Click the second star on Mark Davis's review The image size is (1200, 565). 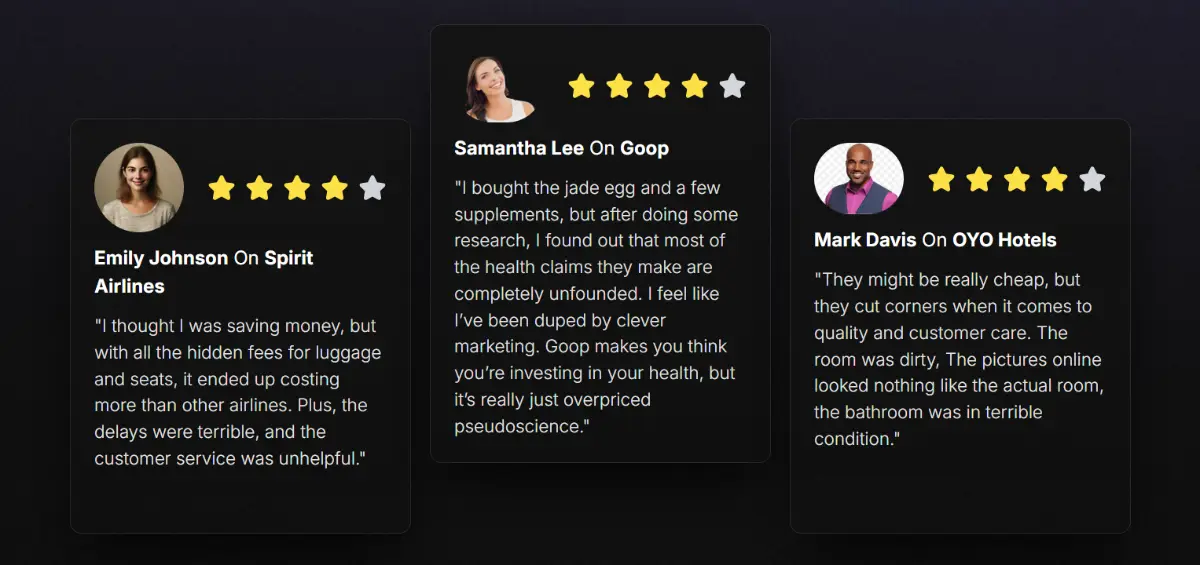pos(979,180)
